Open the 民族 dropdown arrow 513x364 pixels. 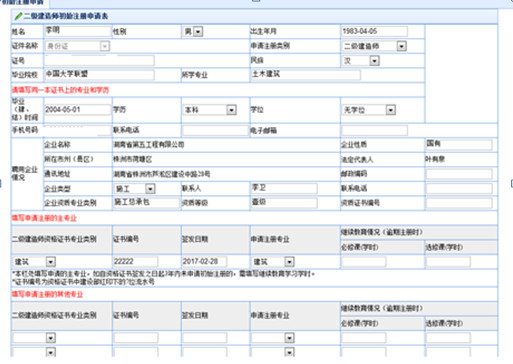pyautogui.click(x=374, y=61)
